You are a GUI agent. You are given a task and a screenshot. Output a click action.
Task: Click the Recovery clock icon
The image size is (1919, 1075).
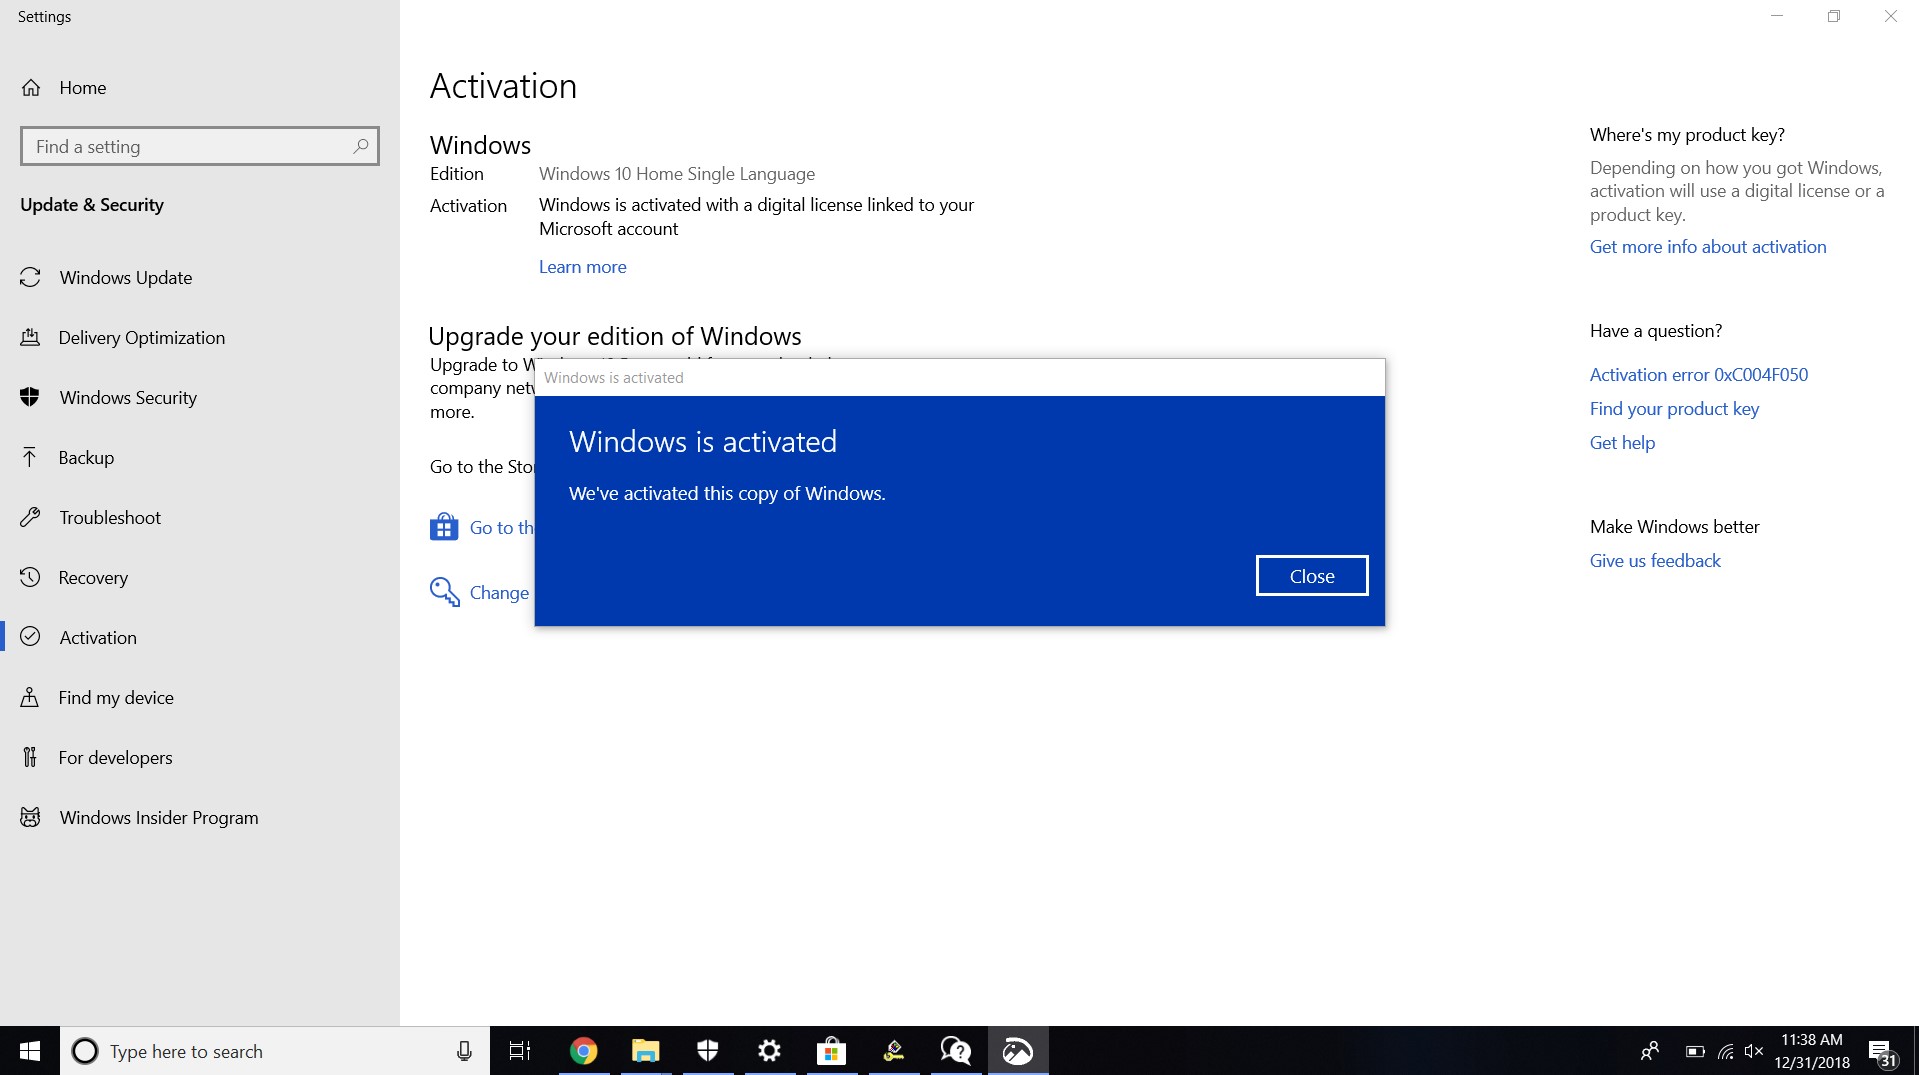(x=31, y=577)
